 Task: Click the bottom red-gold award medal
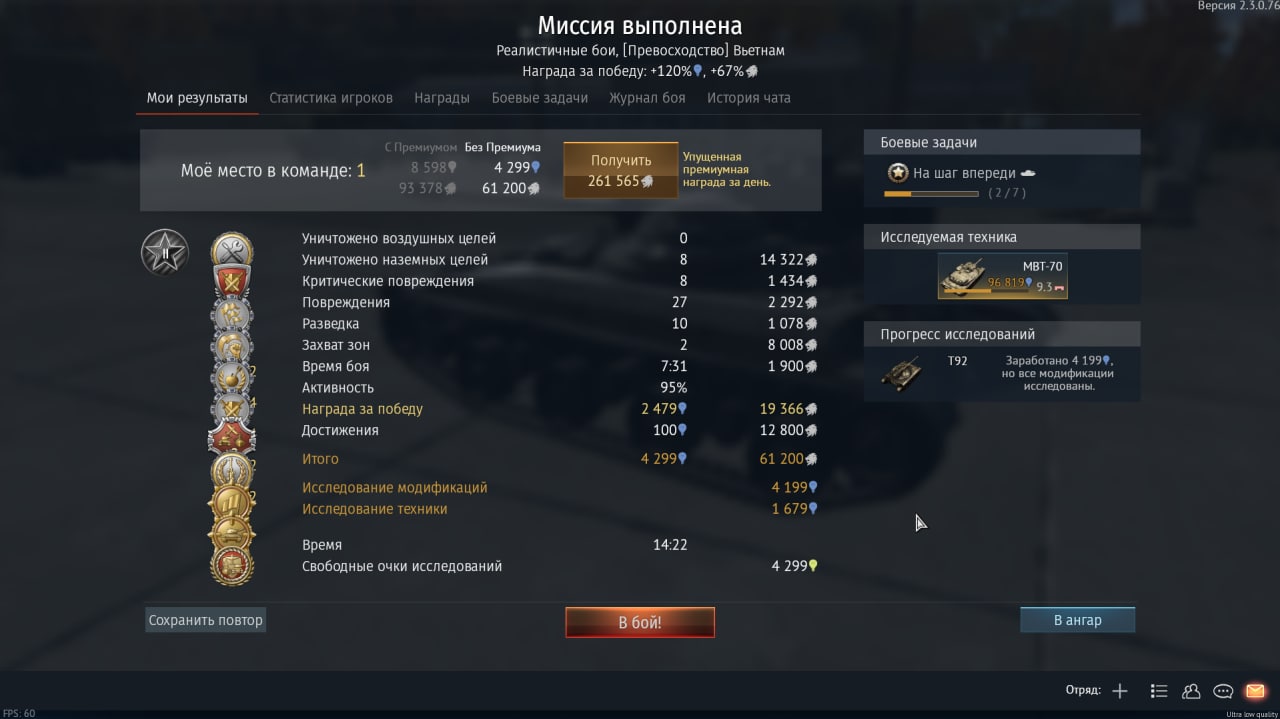tap(232, 566)
